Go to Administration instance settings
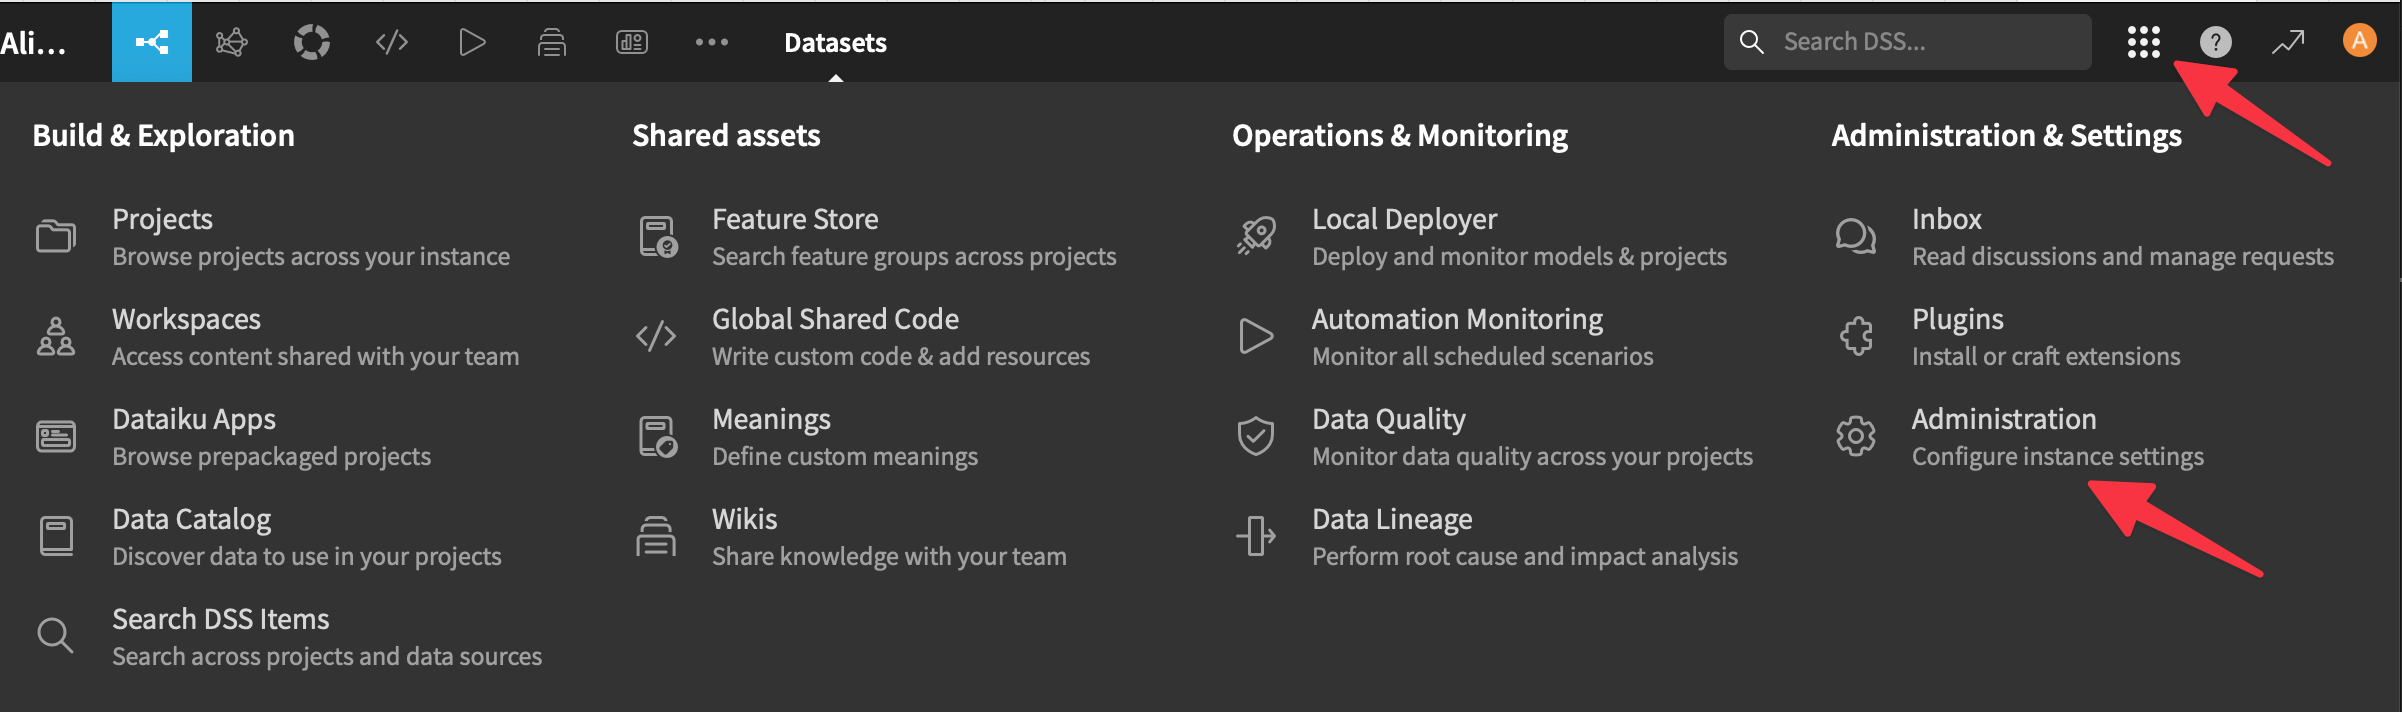The image size is (2402, 712). click(2003, 420)
